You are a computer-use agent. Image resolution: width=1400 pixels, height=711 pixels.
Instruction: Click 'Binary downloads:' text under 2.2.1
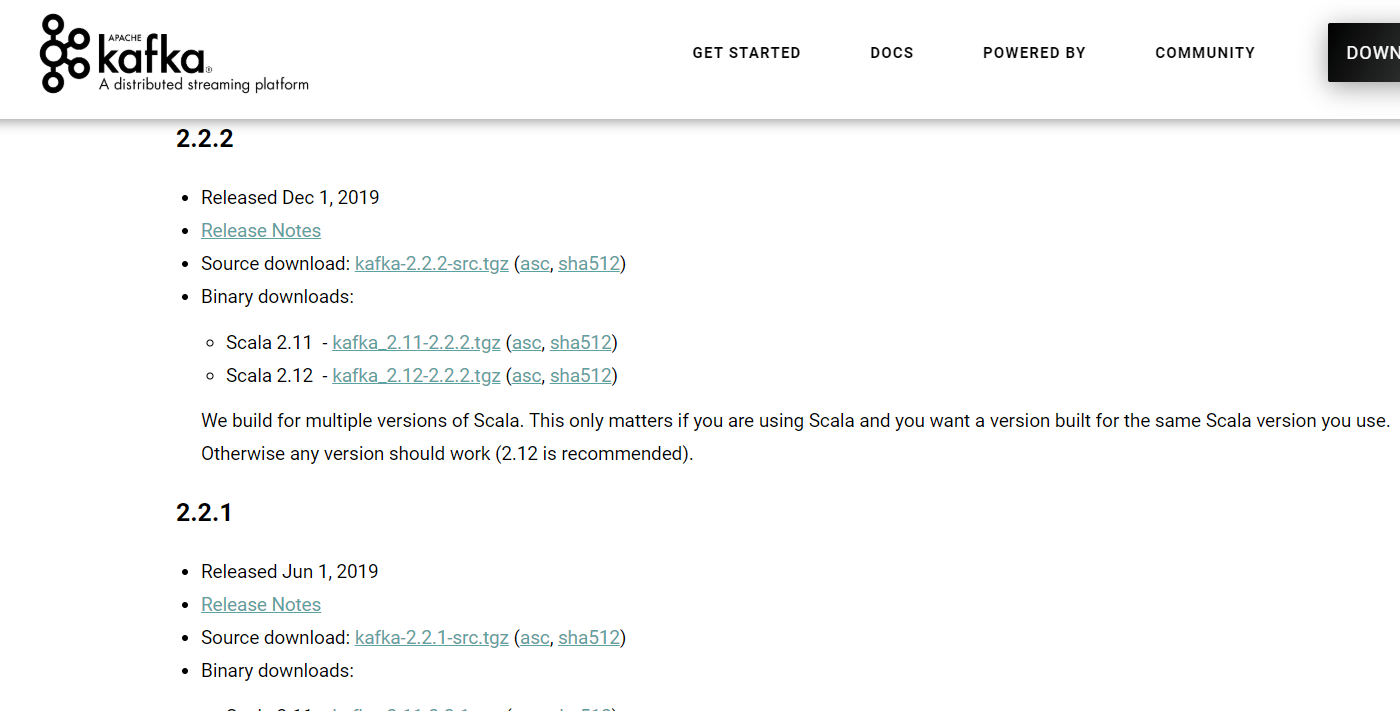coord(277,671)
